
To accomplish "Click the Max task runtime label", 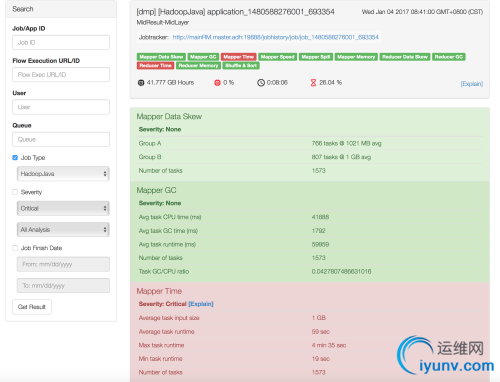I will [161, 345].
